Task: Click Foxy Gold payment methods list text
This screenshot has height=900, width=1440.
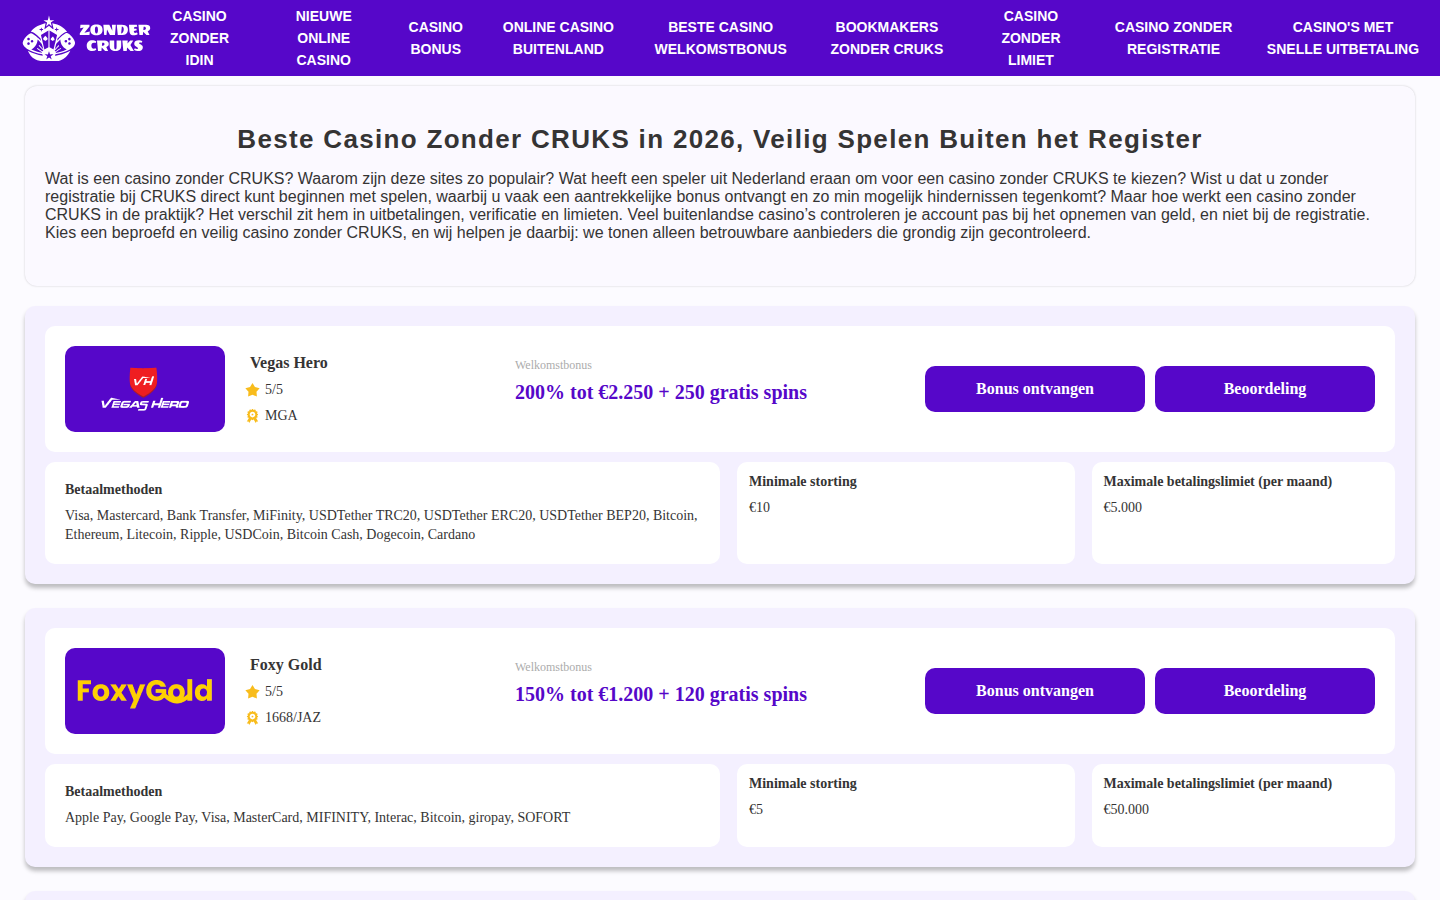Action: [x=318, y=818]
